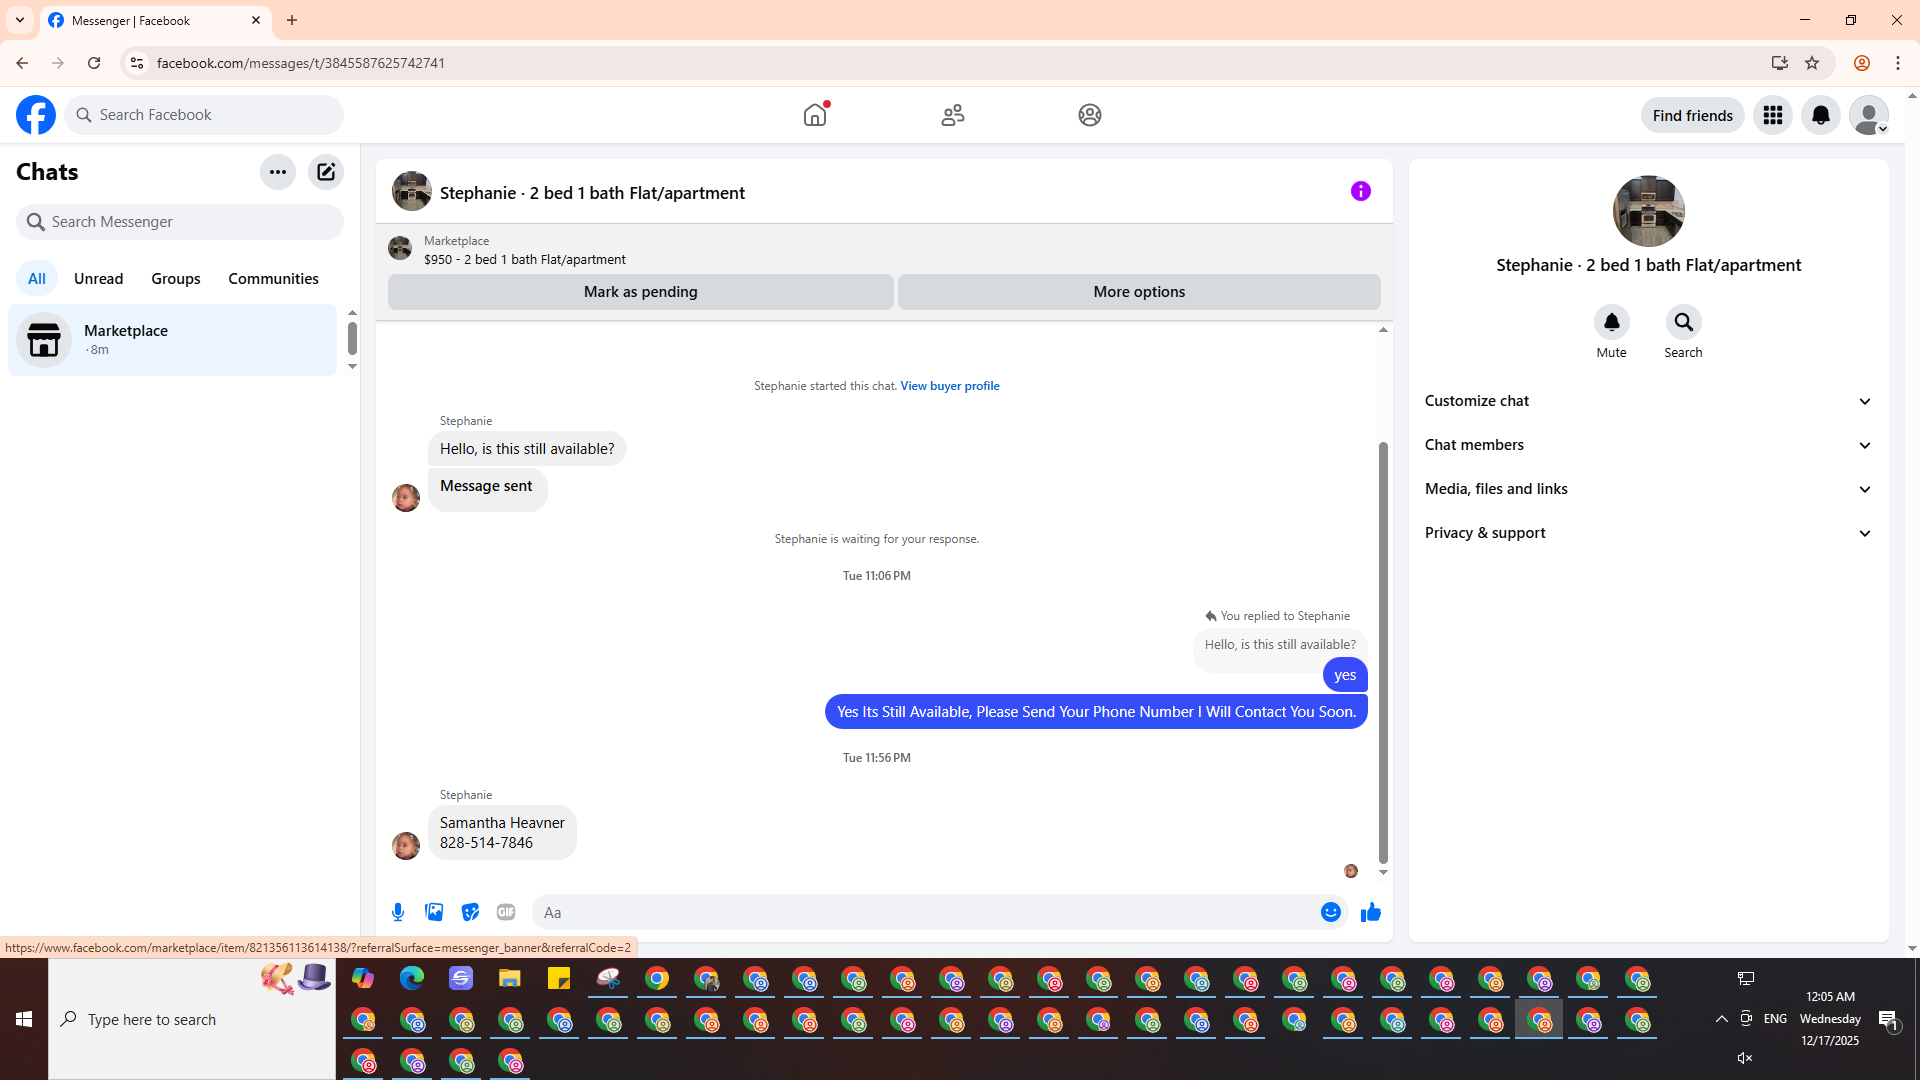The width and height of the screenshot is (1920, 1080).
Task: Select the All chats filter tab
Action: coord(37,279)
